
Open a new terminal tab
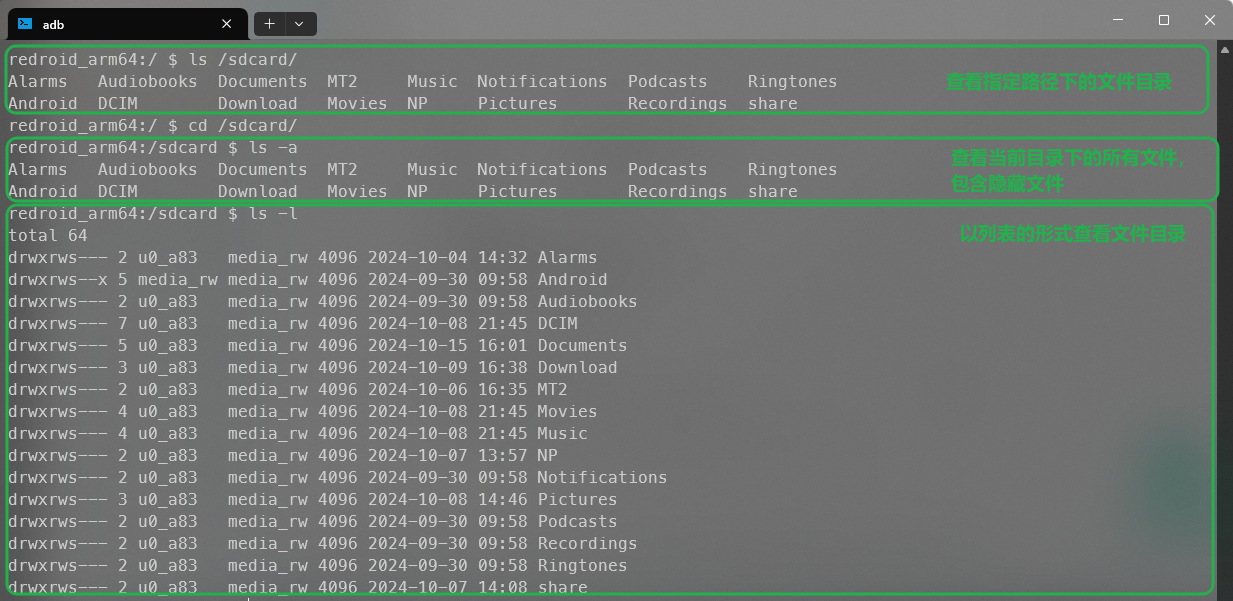(x=270, y=23)
